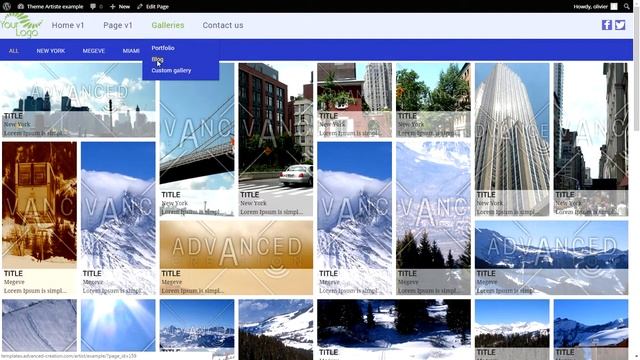
Task: Choose Custom gallery in Galleries submenu
Action: point(171,71)
